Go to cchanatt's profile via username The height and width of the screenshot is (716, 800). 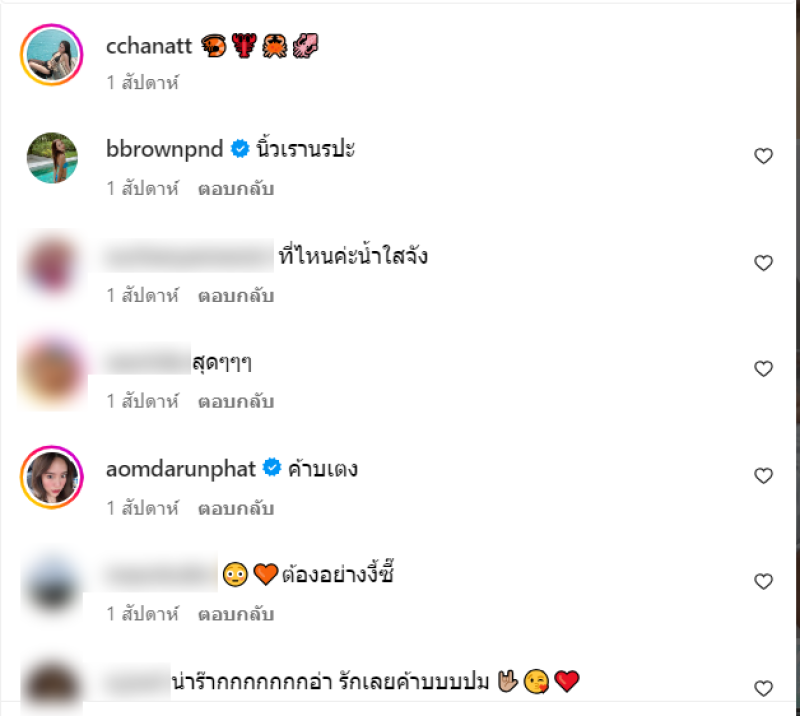point(148,45)
